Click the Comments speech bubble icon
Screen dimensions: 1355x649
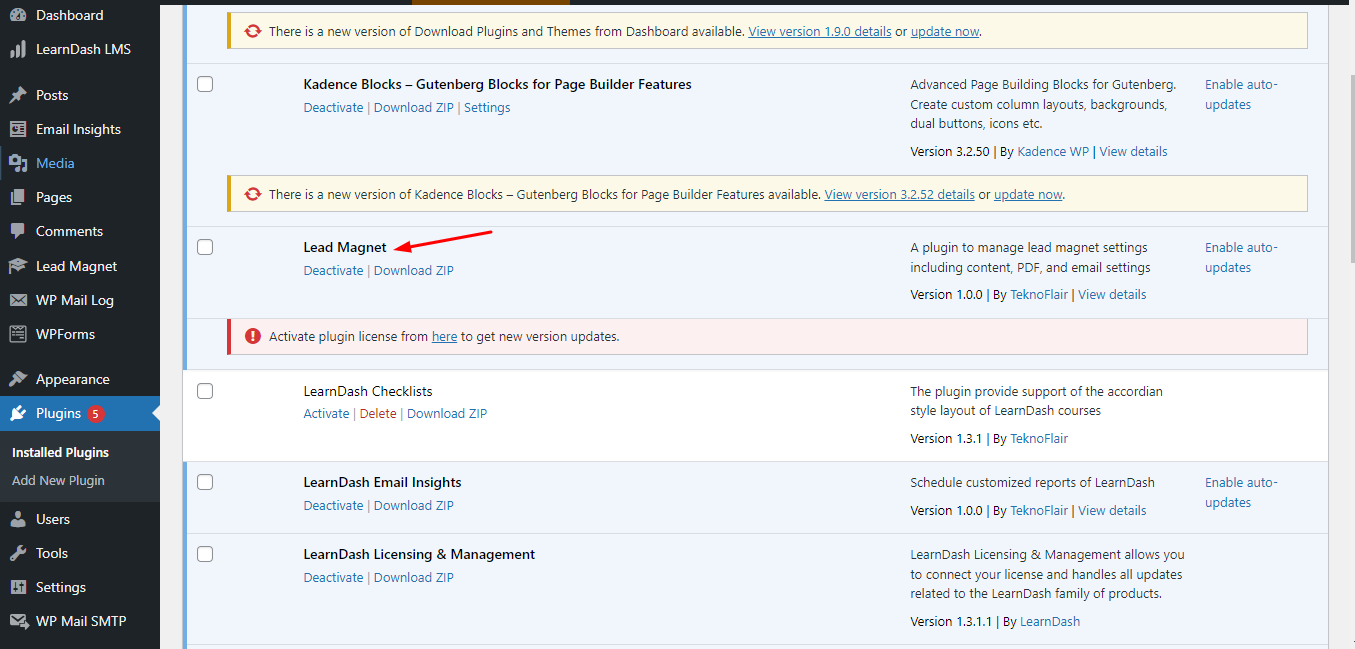18,231
